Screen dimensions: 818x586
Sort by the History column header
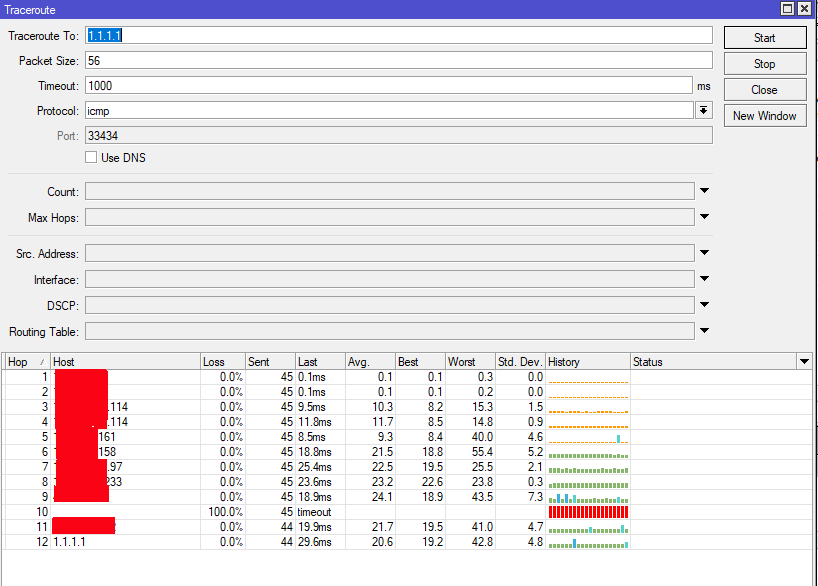tap(588, 362)
